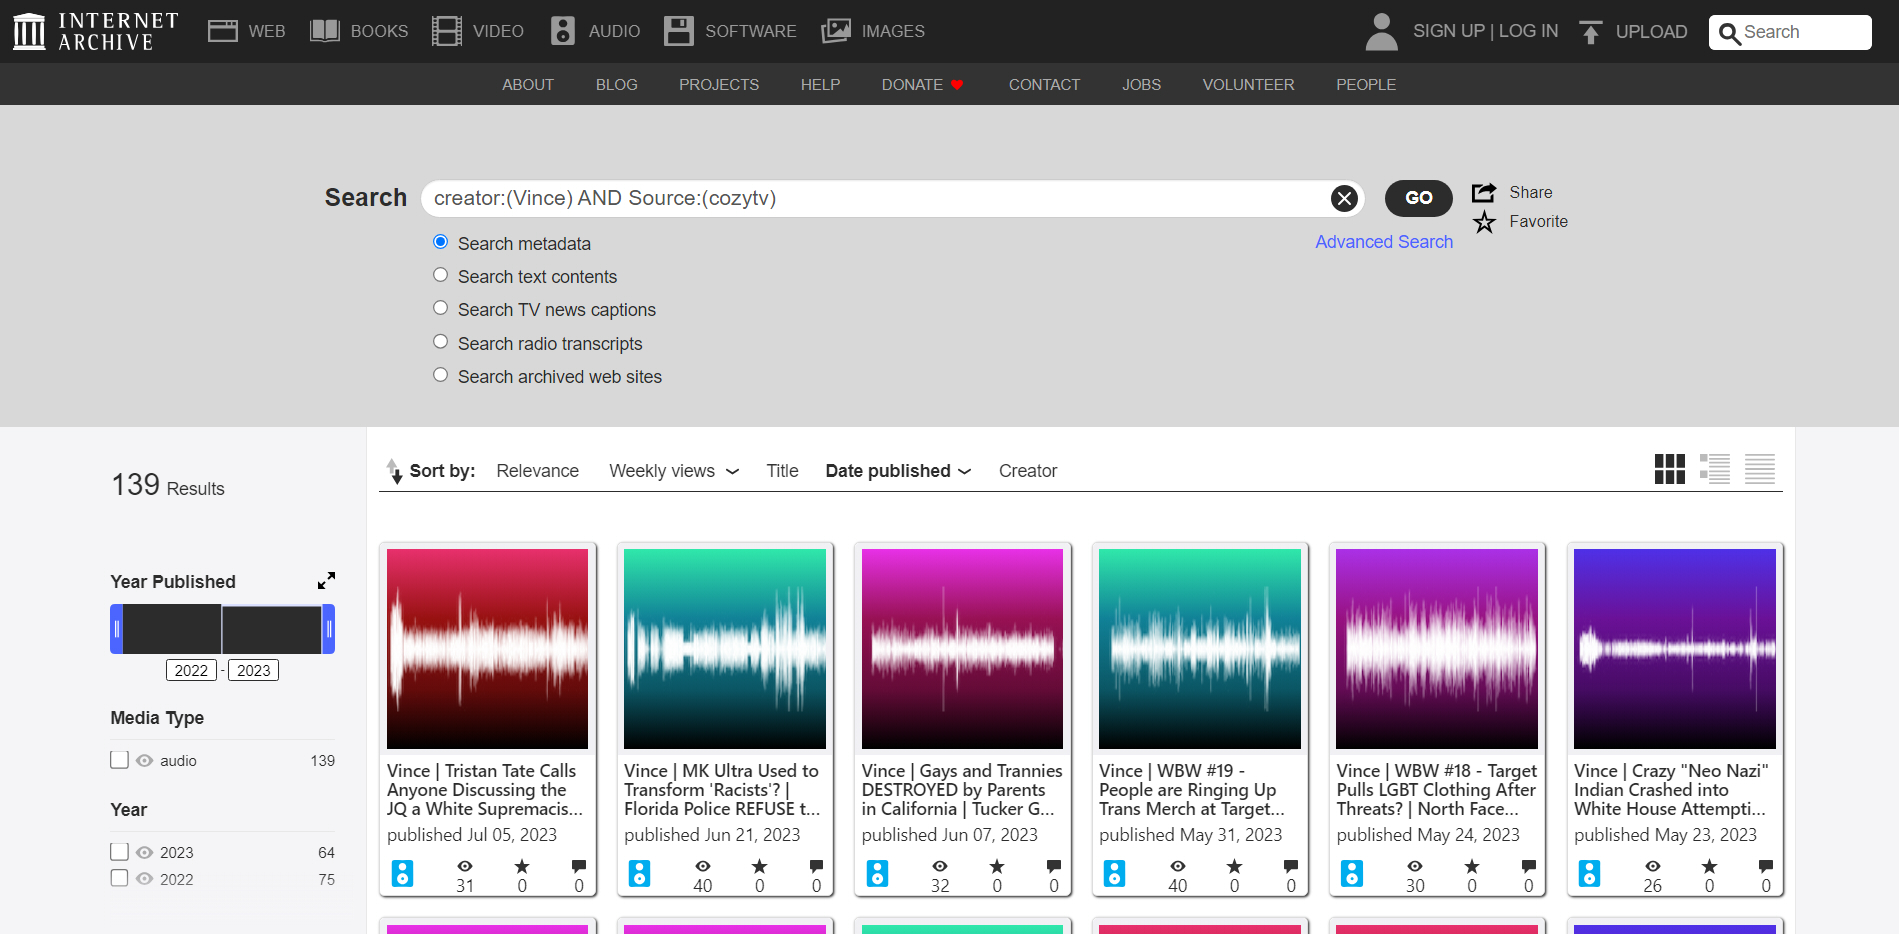Click the Upload arrow icon
The height and width of the screenshot is (934, 1899).
(1590, 32)
